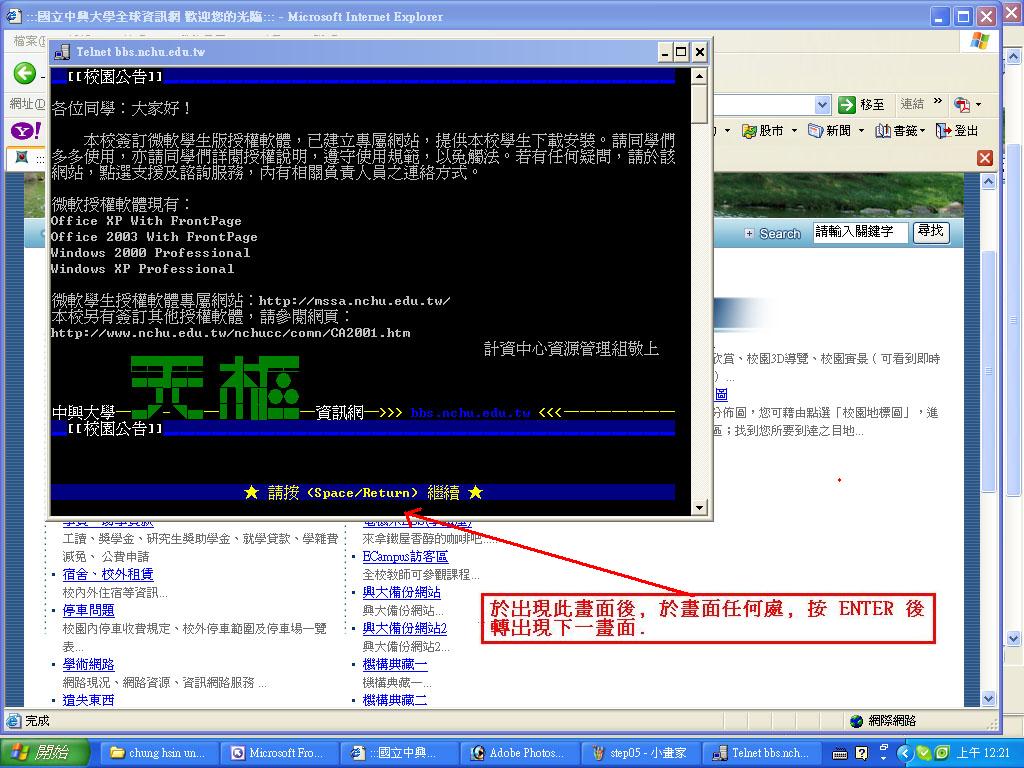The image size is (1024, 768).
Task: Click the green Go arrow beside 移至
Action: tap(846, 104)
